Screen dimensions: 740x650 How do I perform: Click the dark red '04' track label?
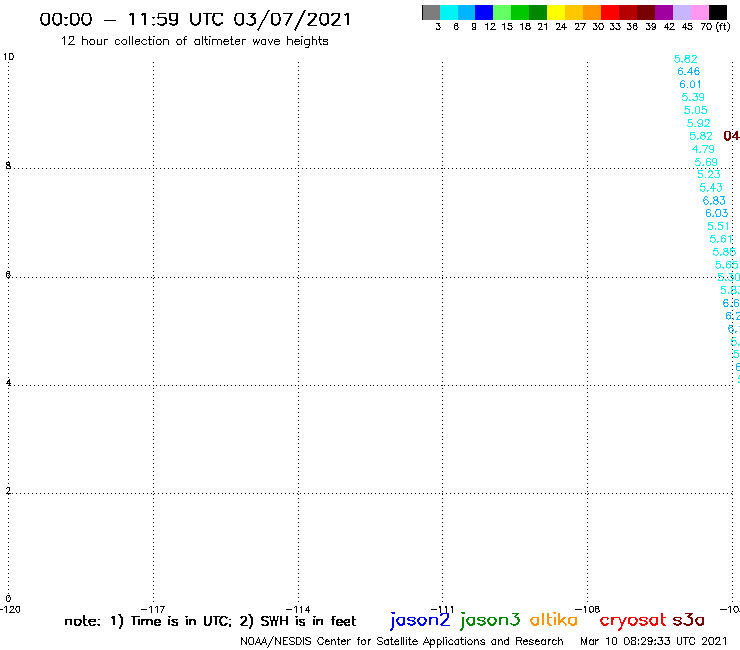click(732, 136)
